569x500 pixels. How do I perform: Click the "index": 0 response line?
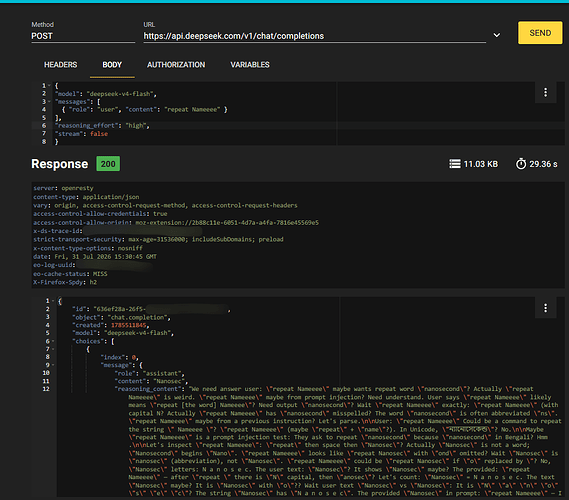tap(119, 357)
